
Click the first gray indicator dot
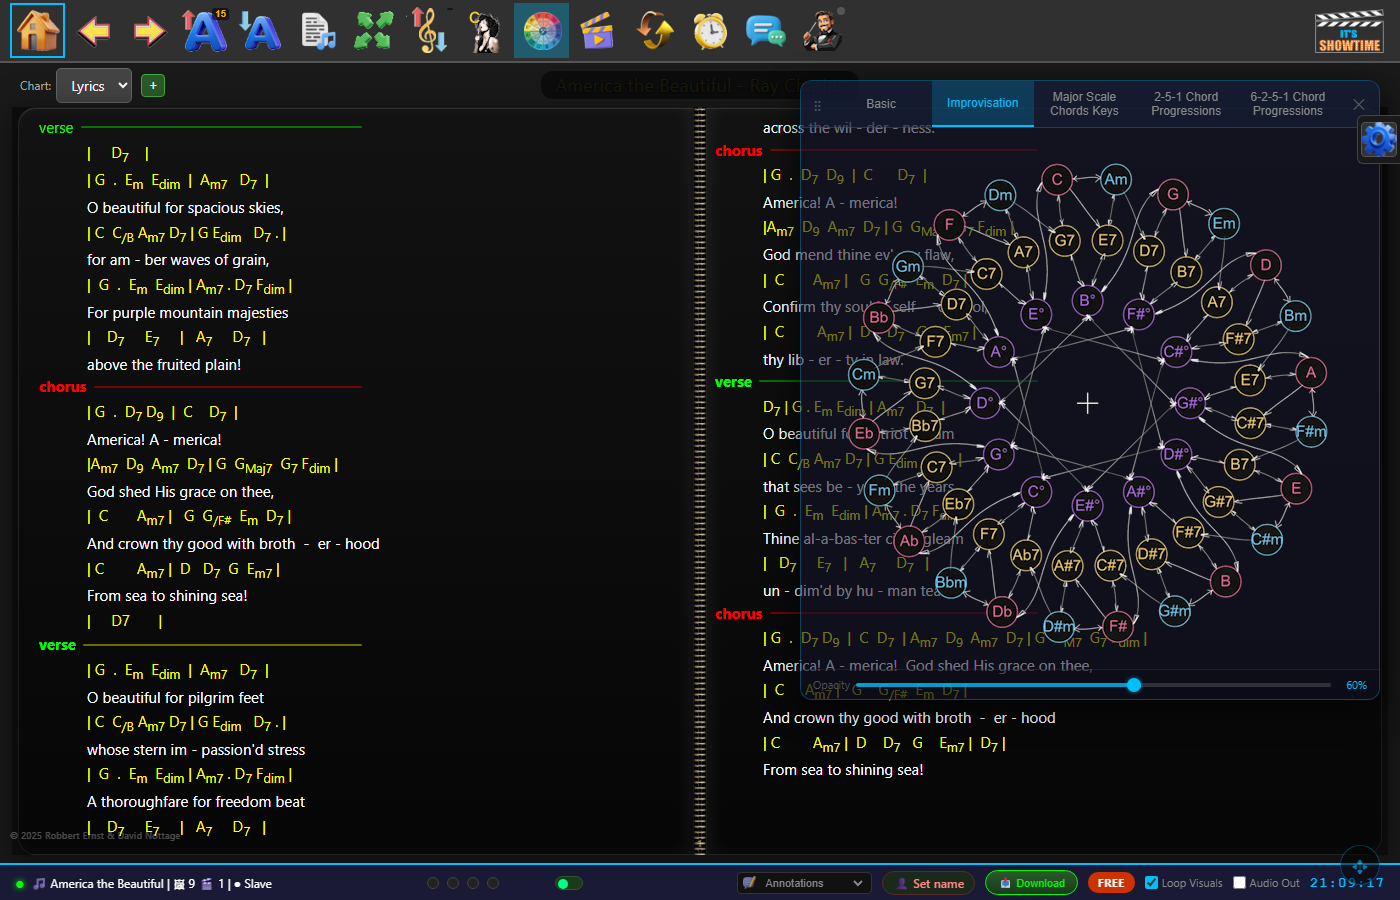tap(433, 883)
